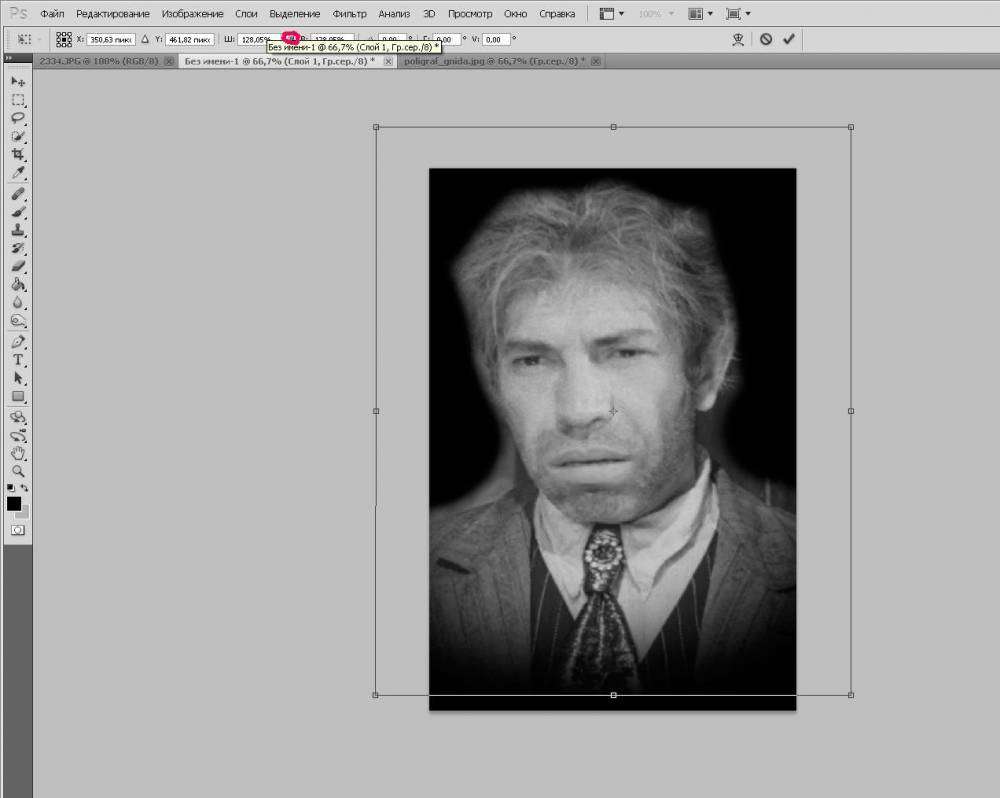This screenshot has height=798, width=1000.
Task: Choose the Hand tool
Action: (18, 453)
